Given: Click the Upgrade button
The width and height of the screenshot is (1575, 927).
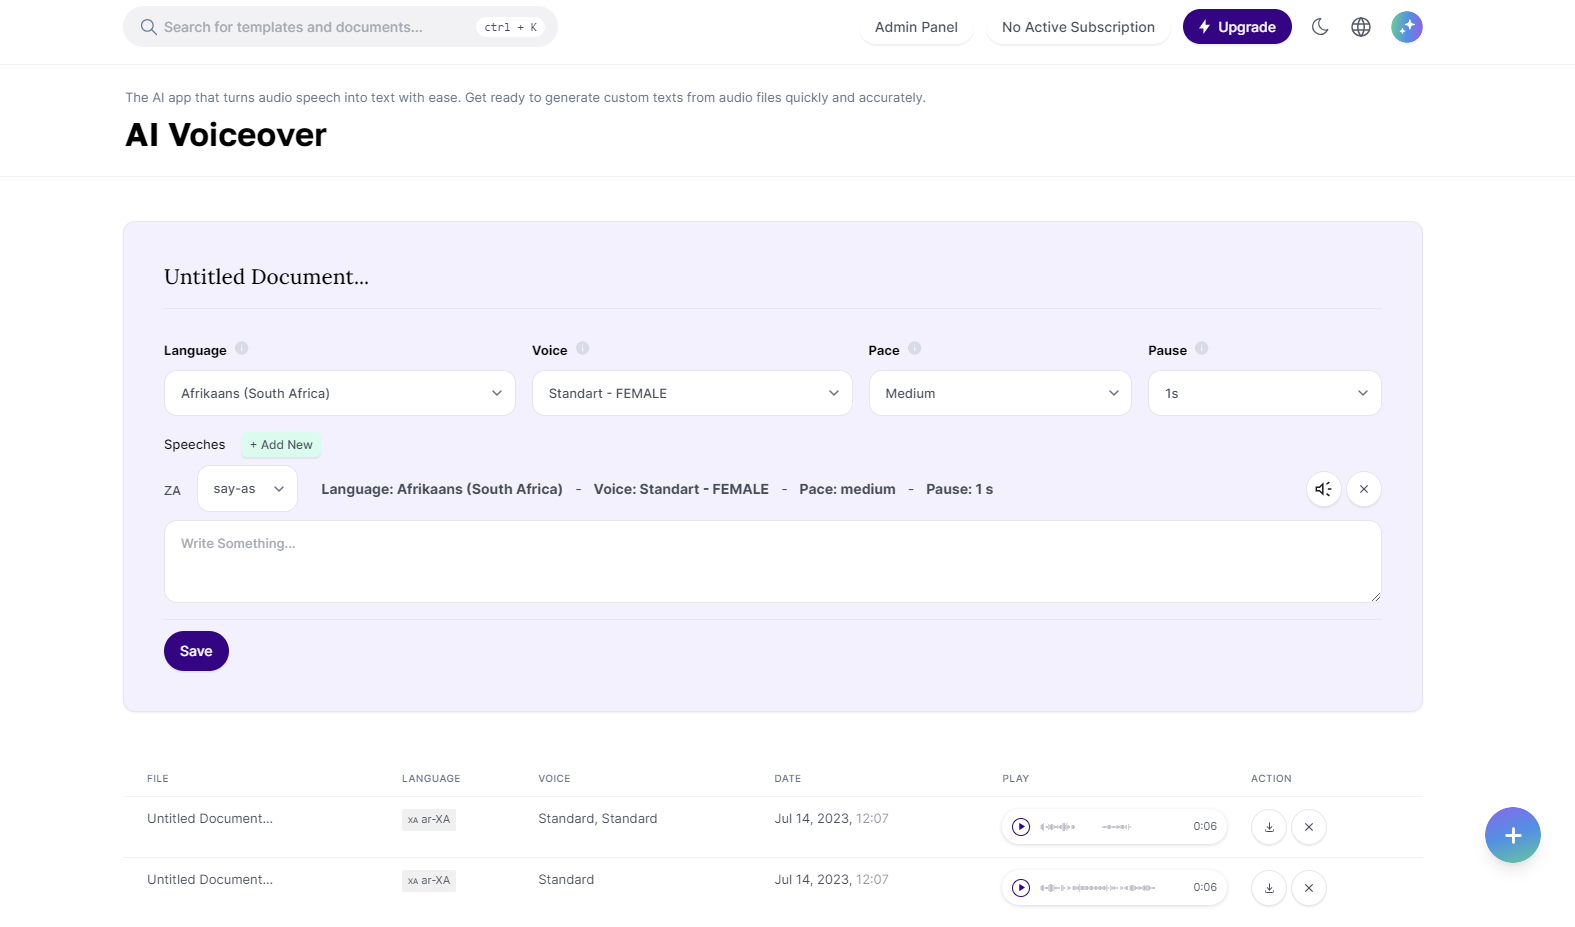Looking at the screenshot, I should click(x=1237, y=27).
